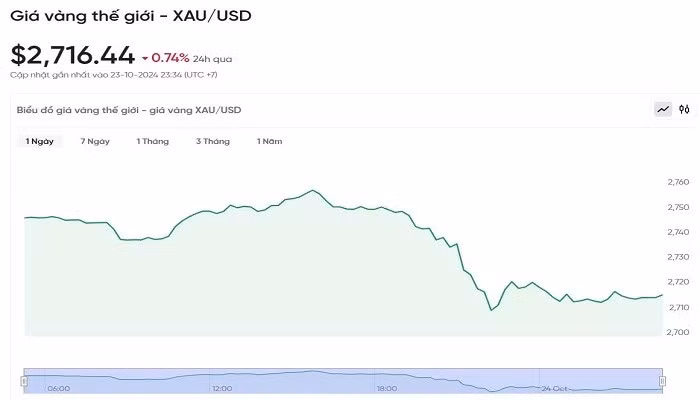This screenshot has width=700, height=400.
Task: Choose the 1 Năm chart period
Action: click(x=269, y=141)
